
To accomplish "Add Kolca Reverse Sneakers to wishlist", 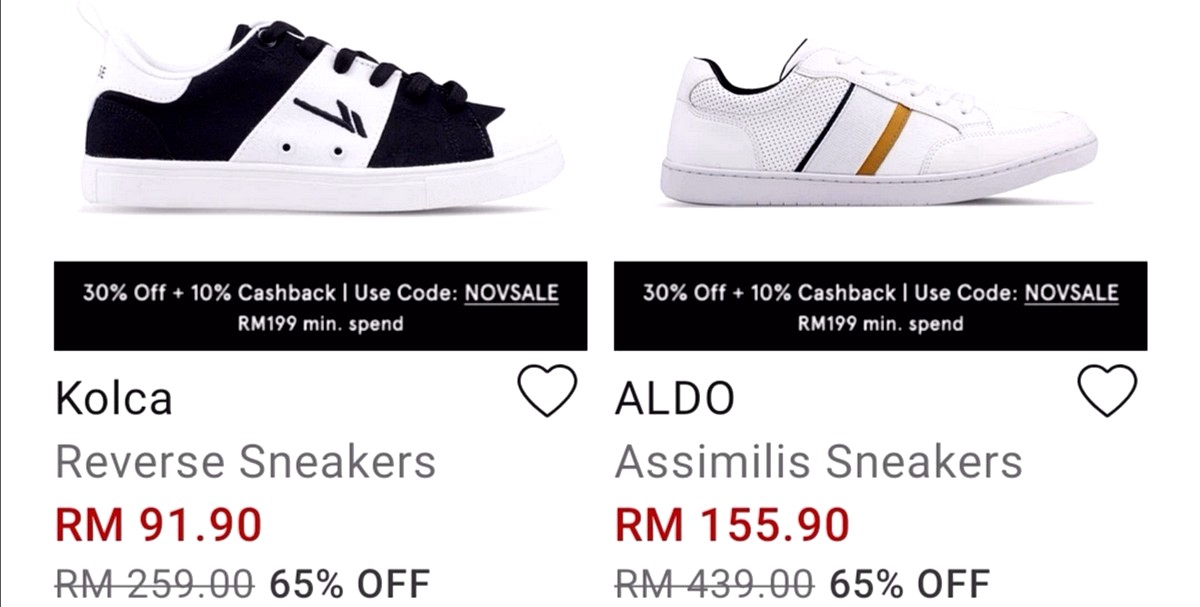I will tap(548, 390).
